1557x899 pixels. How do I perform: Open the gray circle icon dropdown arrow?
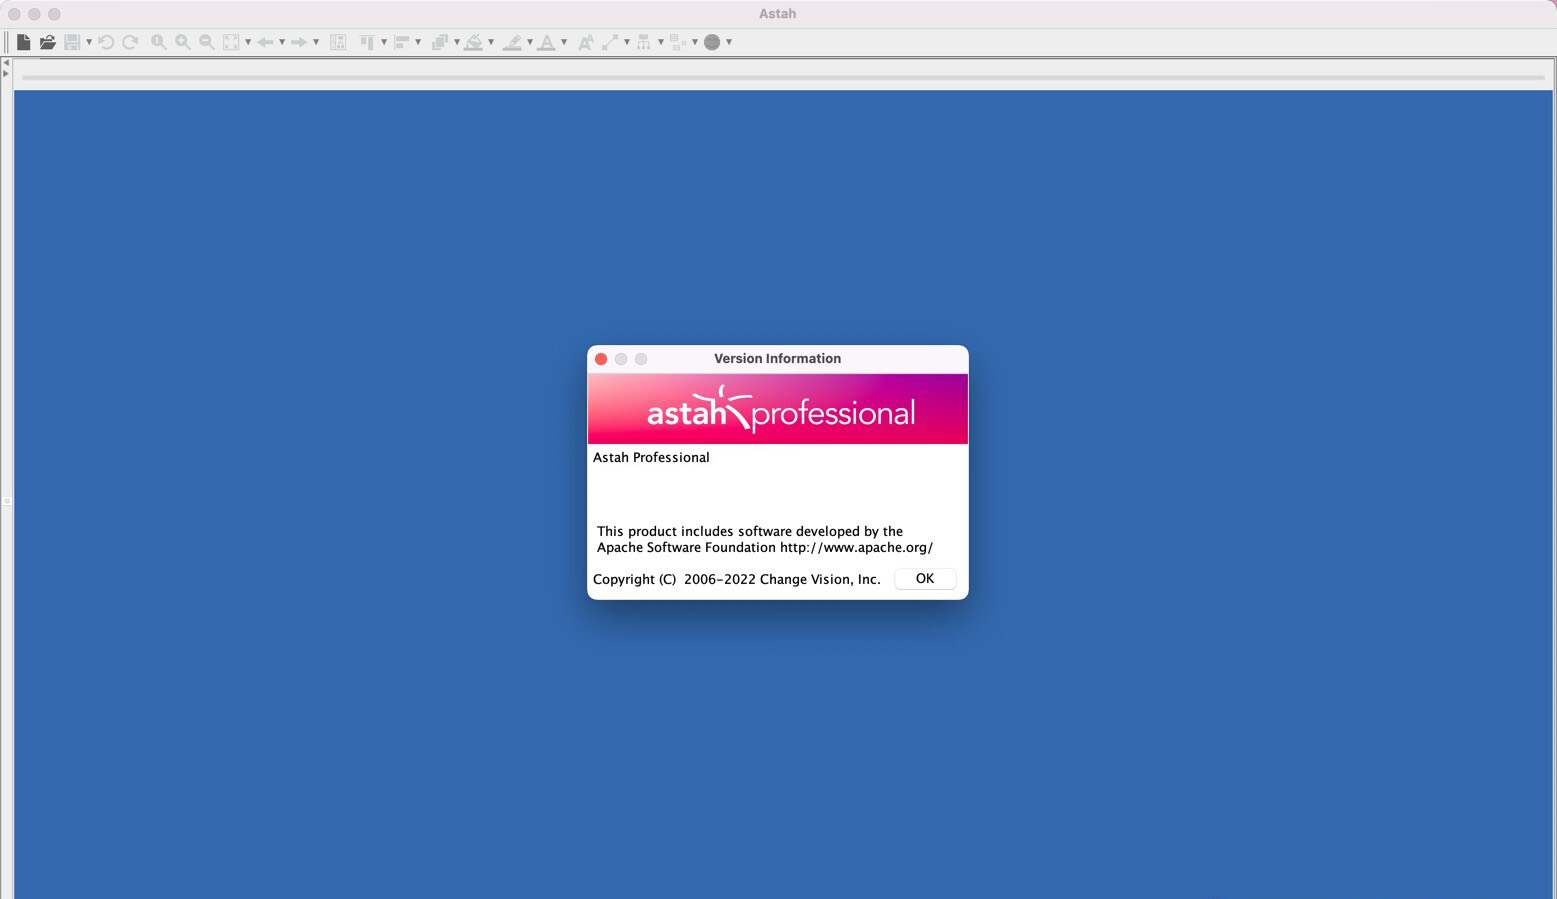point(729,42)
